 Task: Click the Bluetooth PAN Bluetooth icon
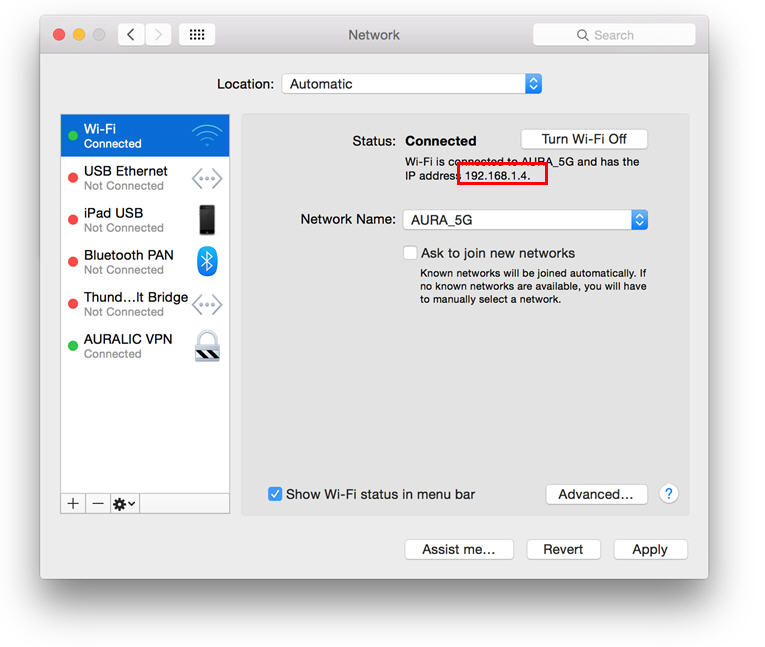pyautogui.click(x=207, y=262)
